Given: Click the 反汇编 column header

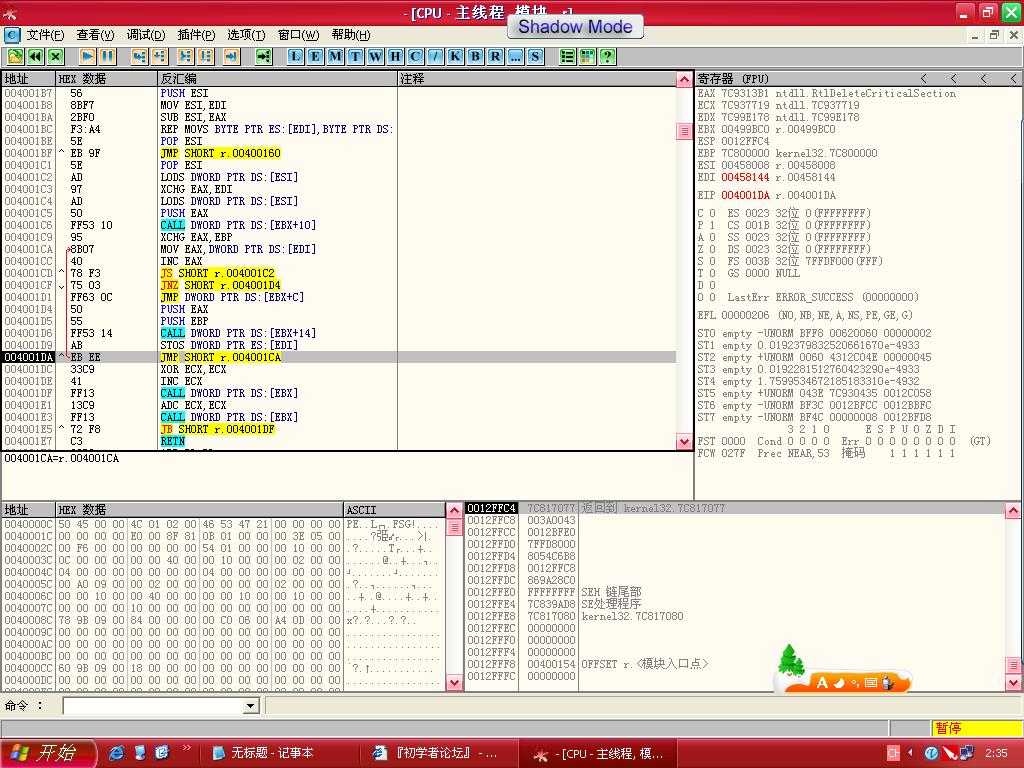Looking at the screenshot, I should (278, 78).
